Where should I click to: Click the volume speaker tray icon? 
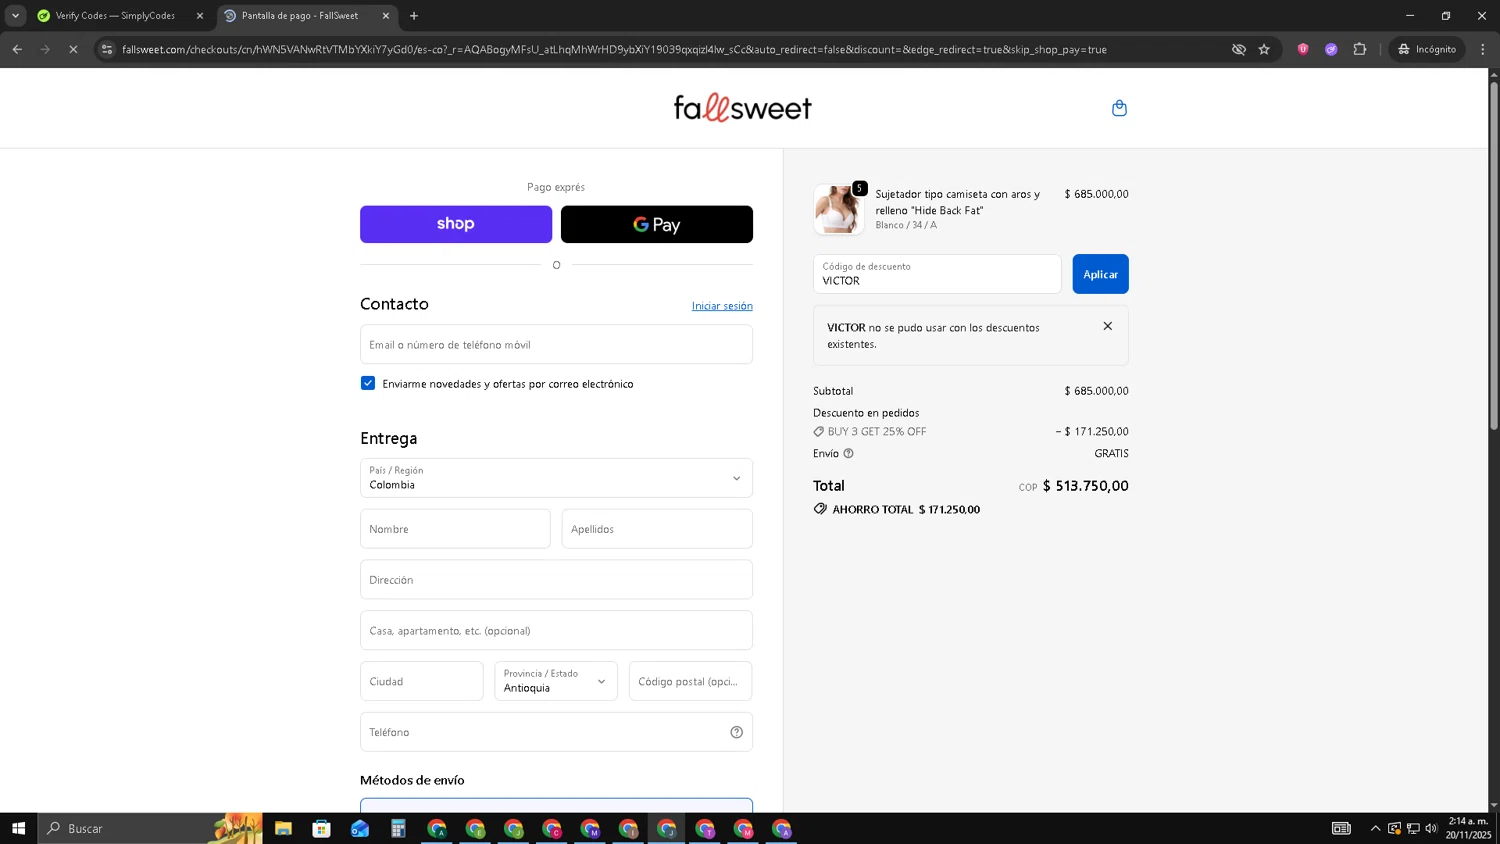tap(1431, 828)
